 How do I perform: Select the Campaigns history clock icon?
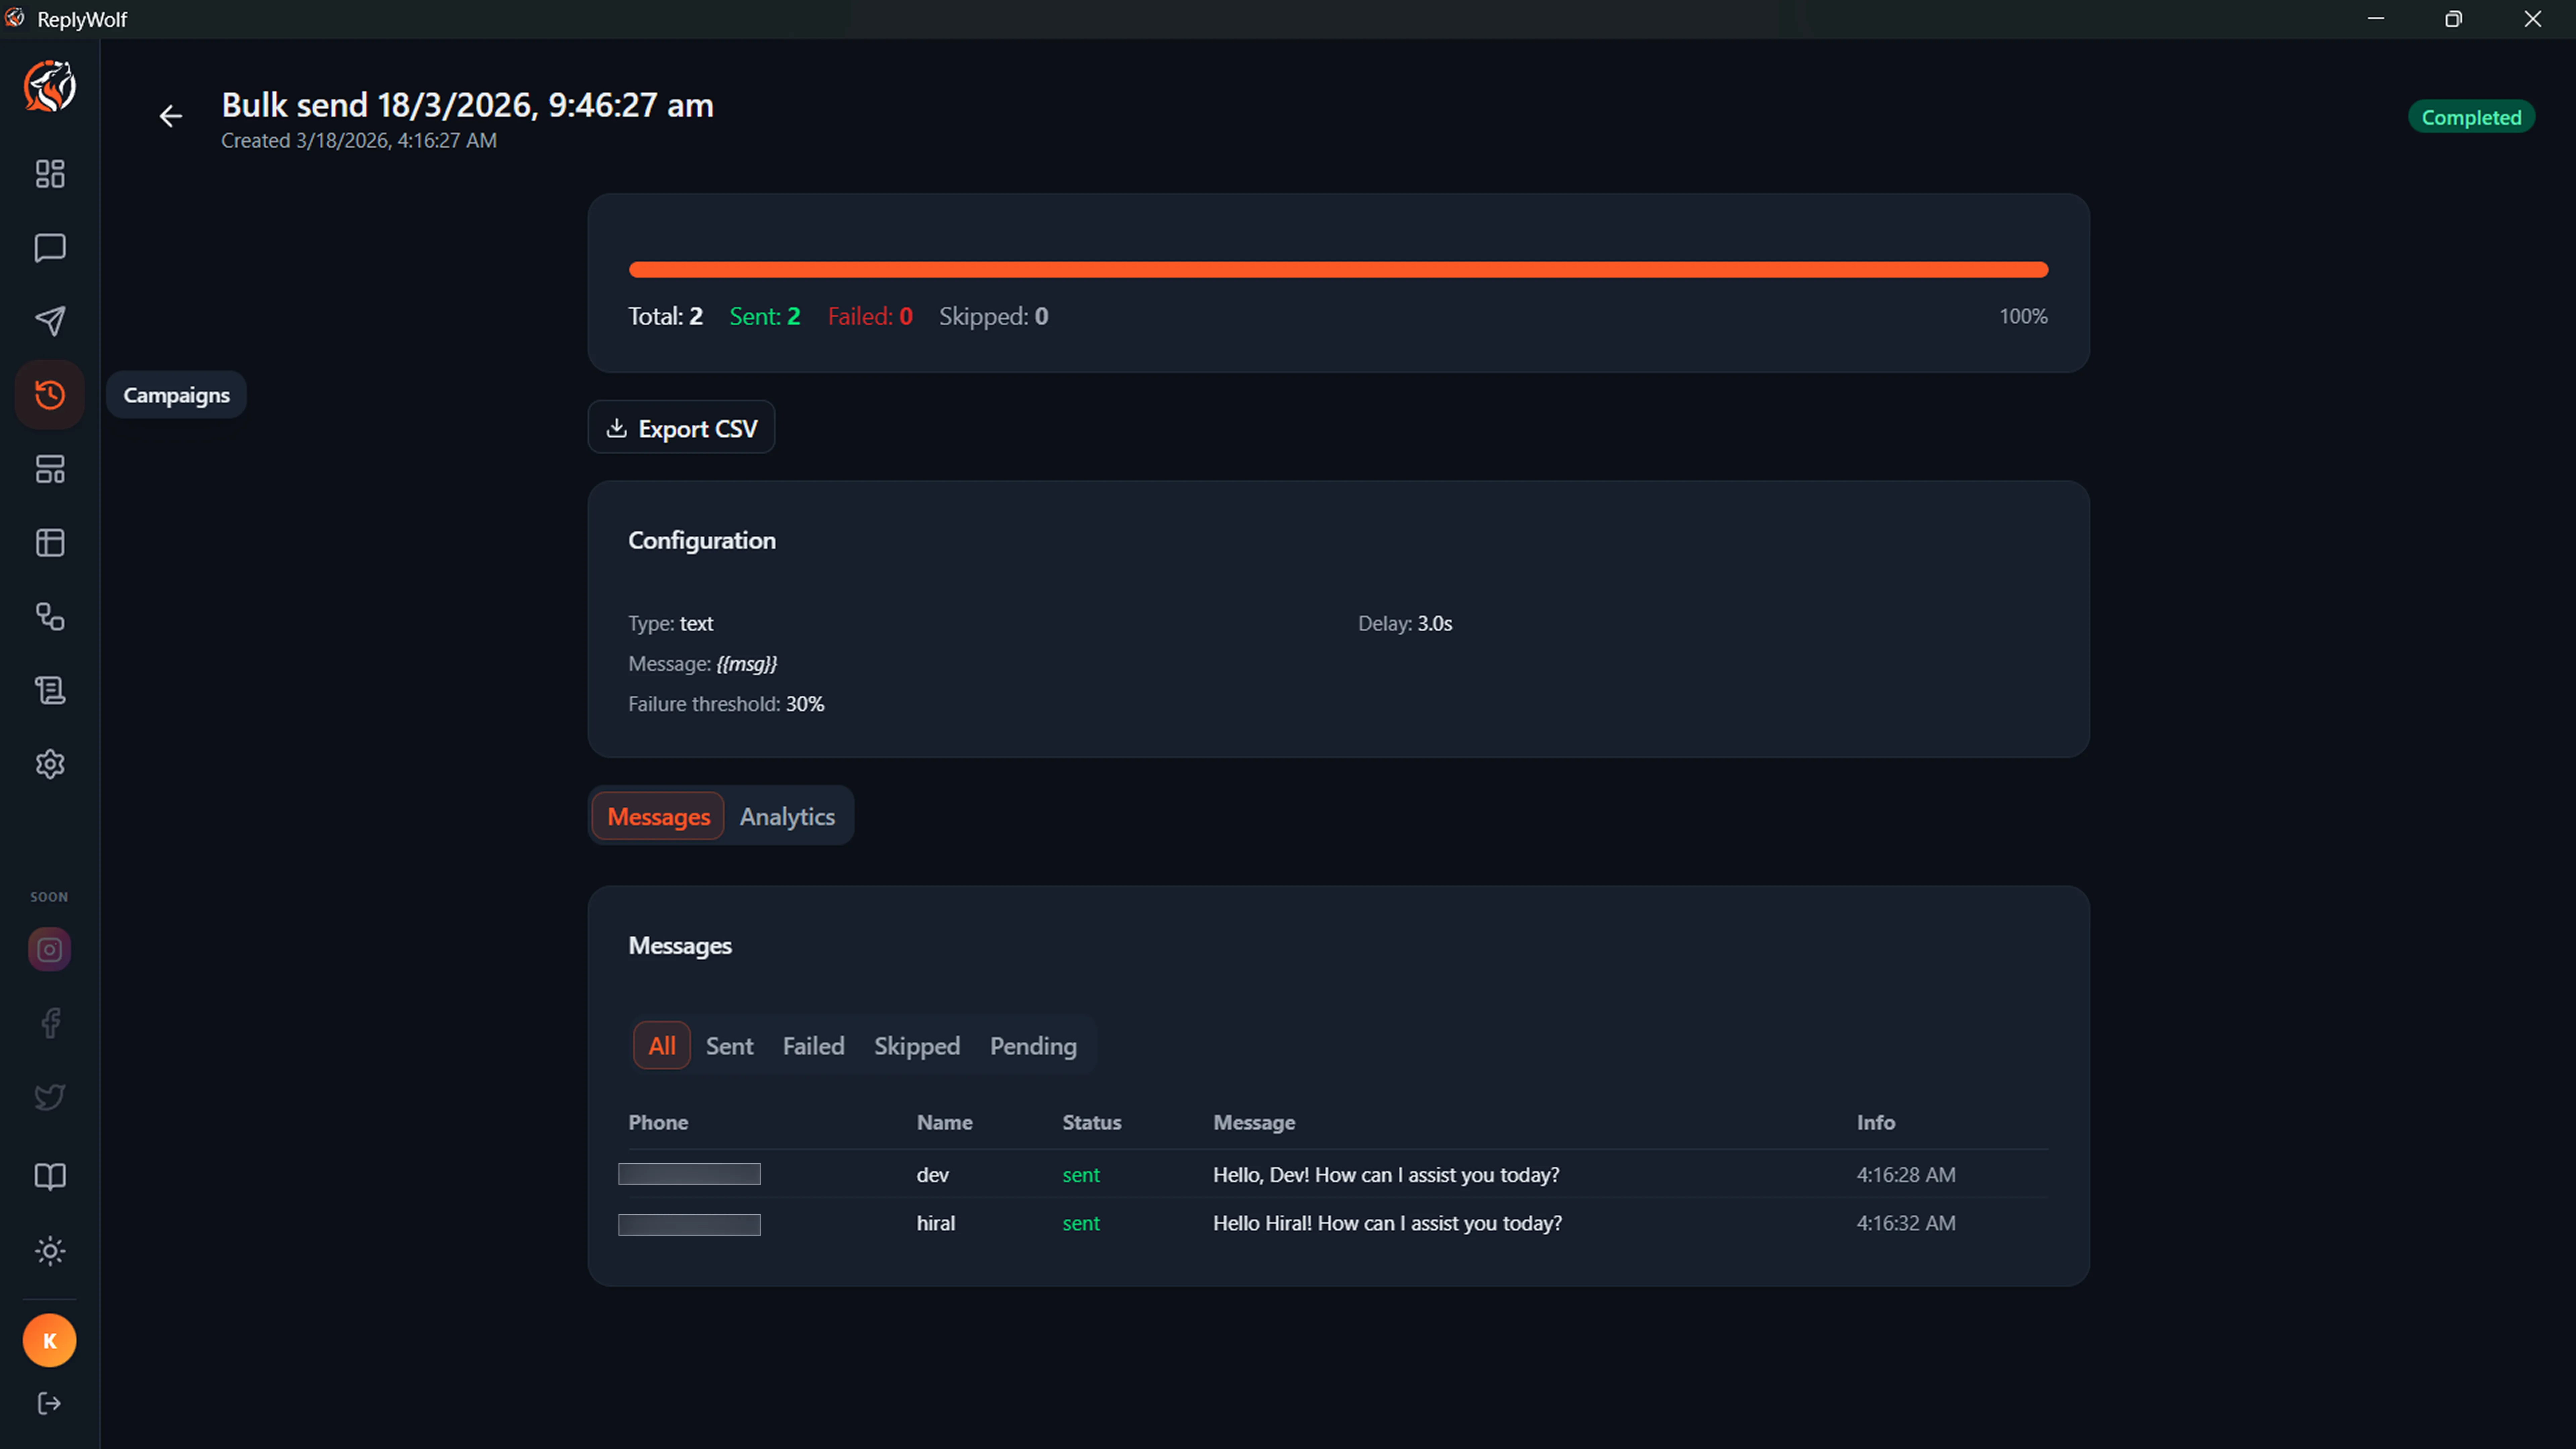click(x=50, y=395)
